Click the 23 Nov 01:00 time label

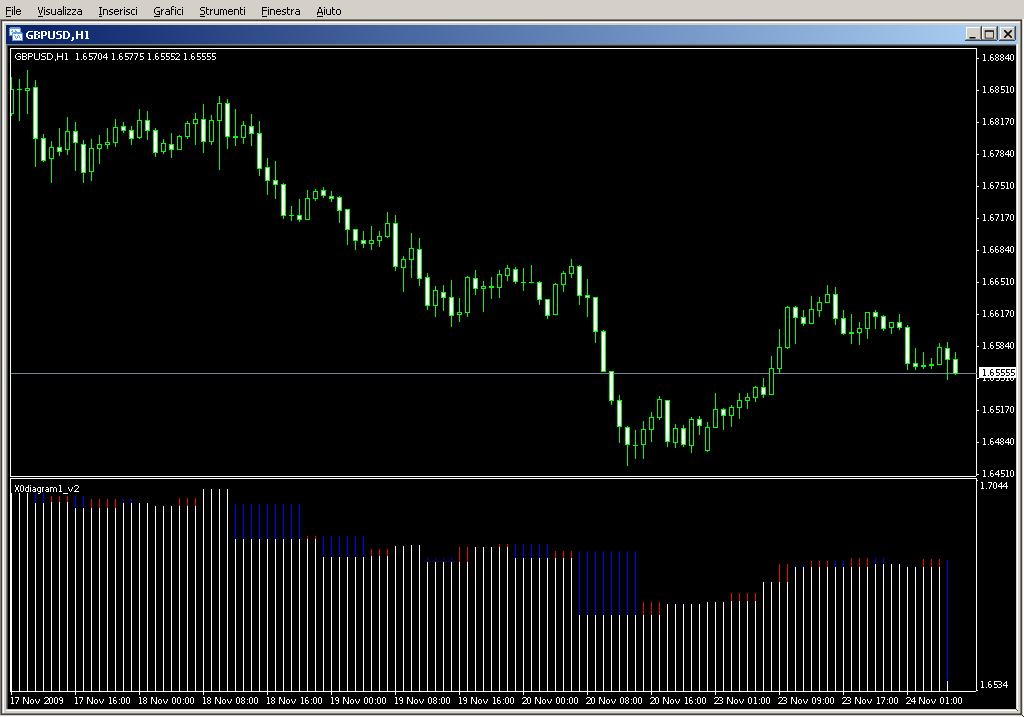742,701
